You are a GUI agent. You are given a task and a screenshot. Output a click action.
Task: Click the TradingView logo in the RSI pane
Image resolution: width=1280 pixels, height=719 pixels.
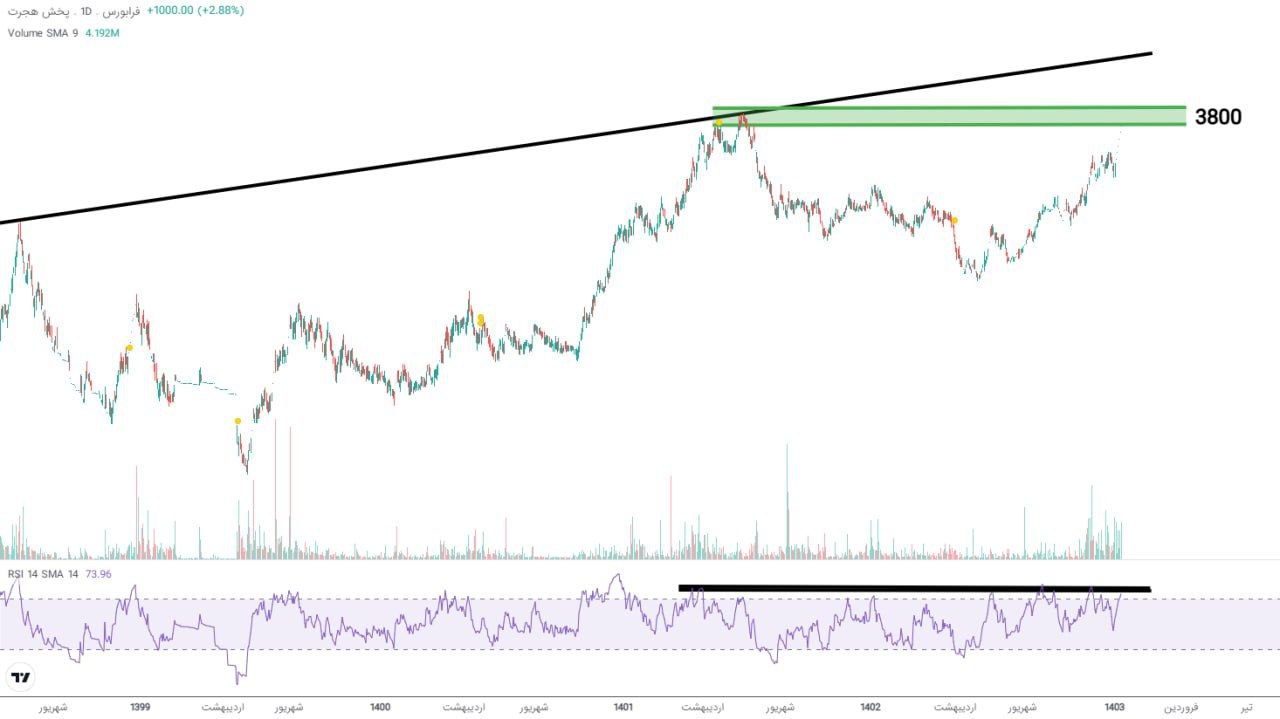20,678
